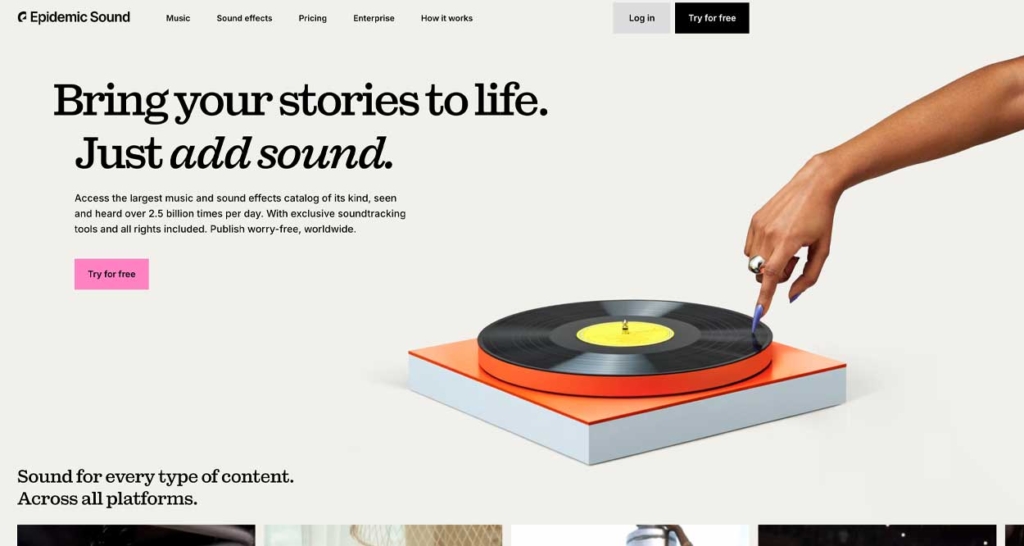
Task: Click the yellow label on the vinyl record
Action: click(625, 333)
